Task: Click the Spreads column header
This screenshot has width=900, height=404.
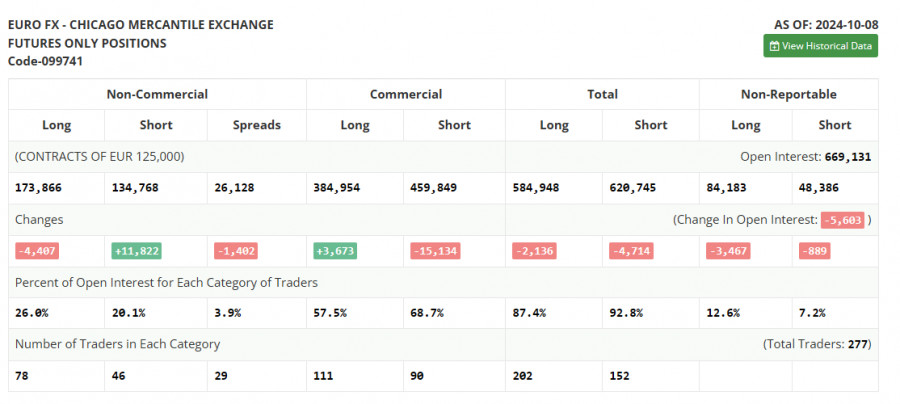Action: pyautogui.click(x=257, y=125)
